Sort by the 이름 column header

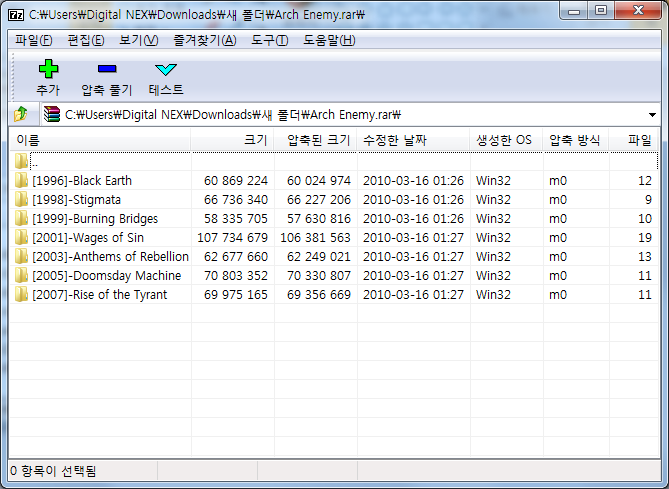click(100, 140)
